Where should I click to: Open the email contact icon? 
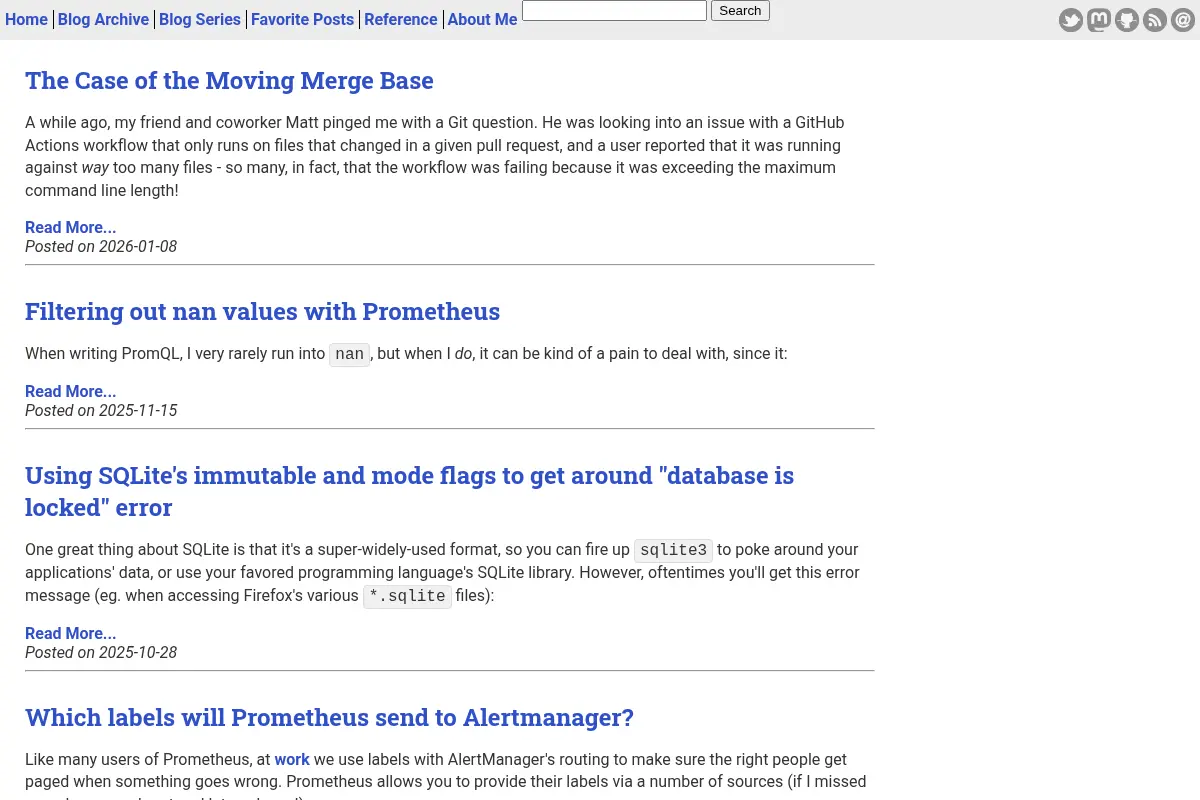click(x=1183, y=20)
